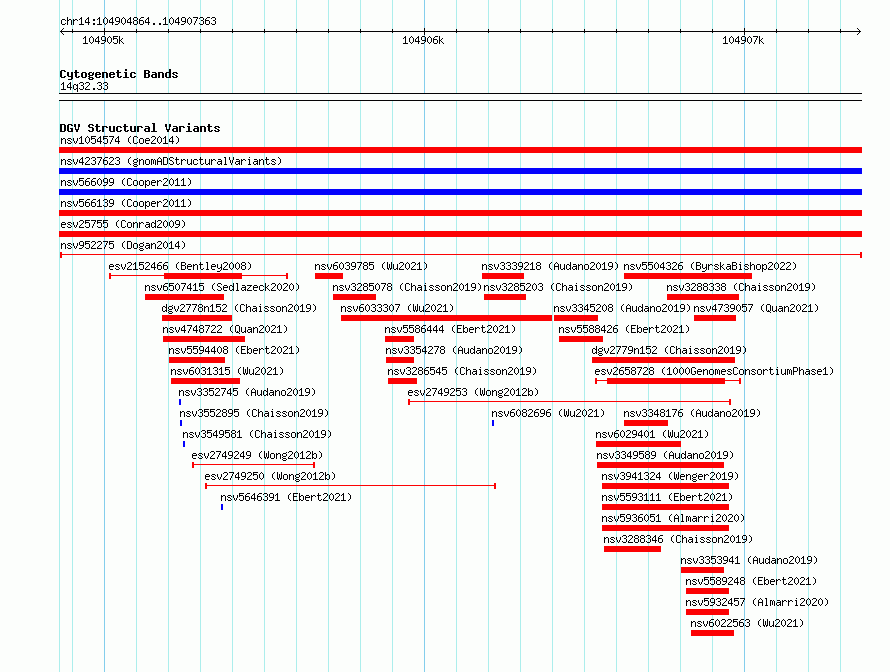This screenshot has height=672, width=890.
Task: Click the blue tick under nsv6082696 (Wu2021)
Action: click(x=493, y=423)
